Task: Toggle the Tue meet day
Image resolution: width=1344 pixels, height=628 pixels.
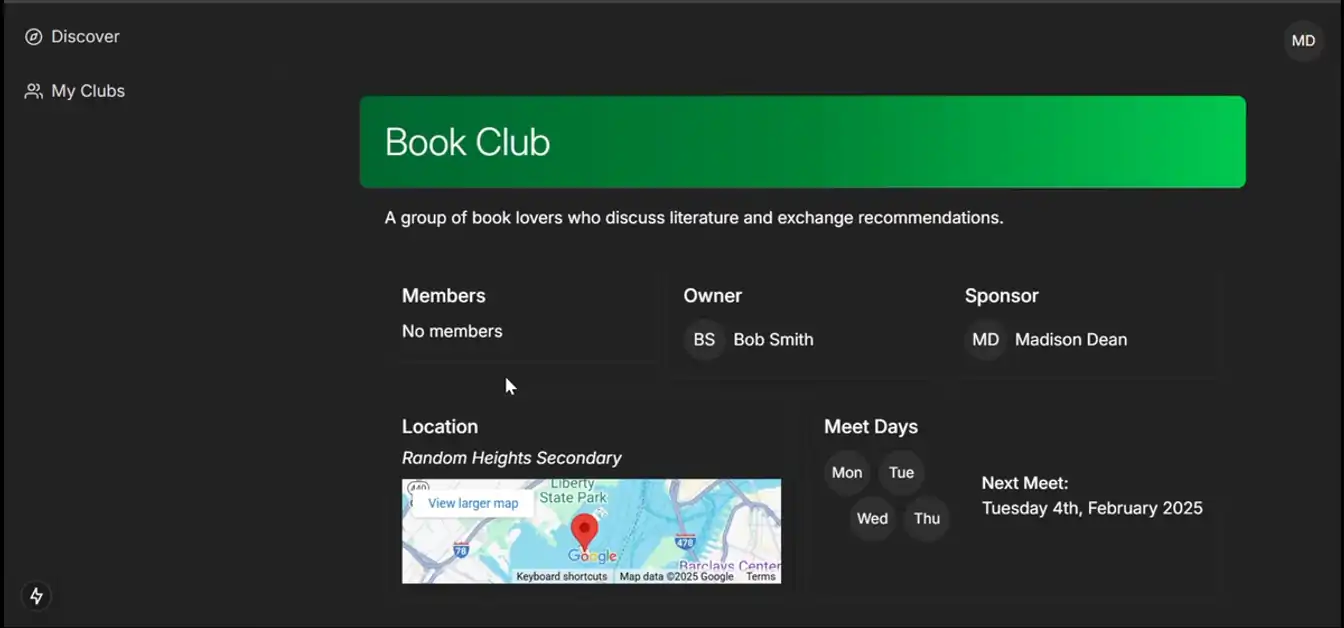Action: (901, 472)
